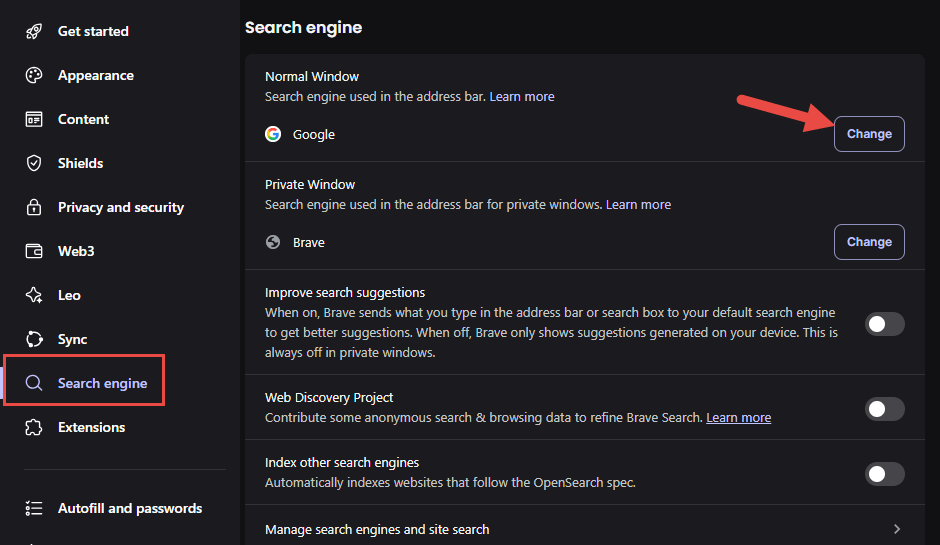Open Appearance settings section

click(96, 75)
